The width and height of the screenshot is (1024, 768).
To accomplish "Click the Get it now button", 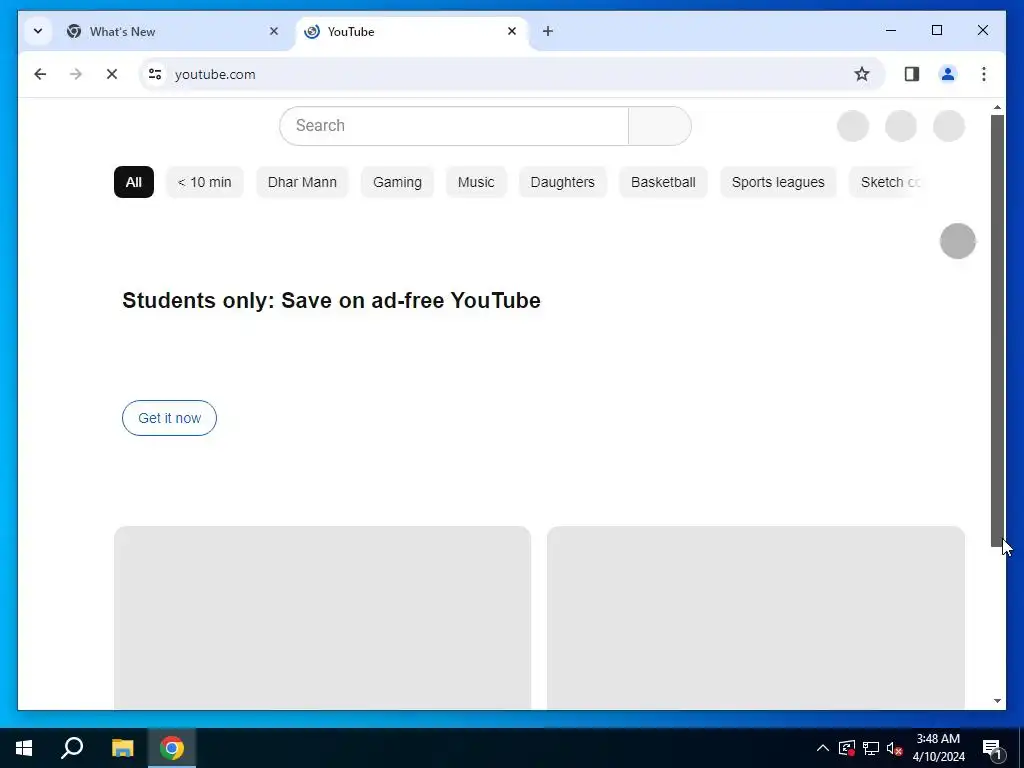I will click(x=169, y=418).
